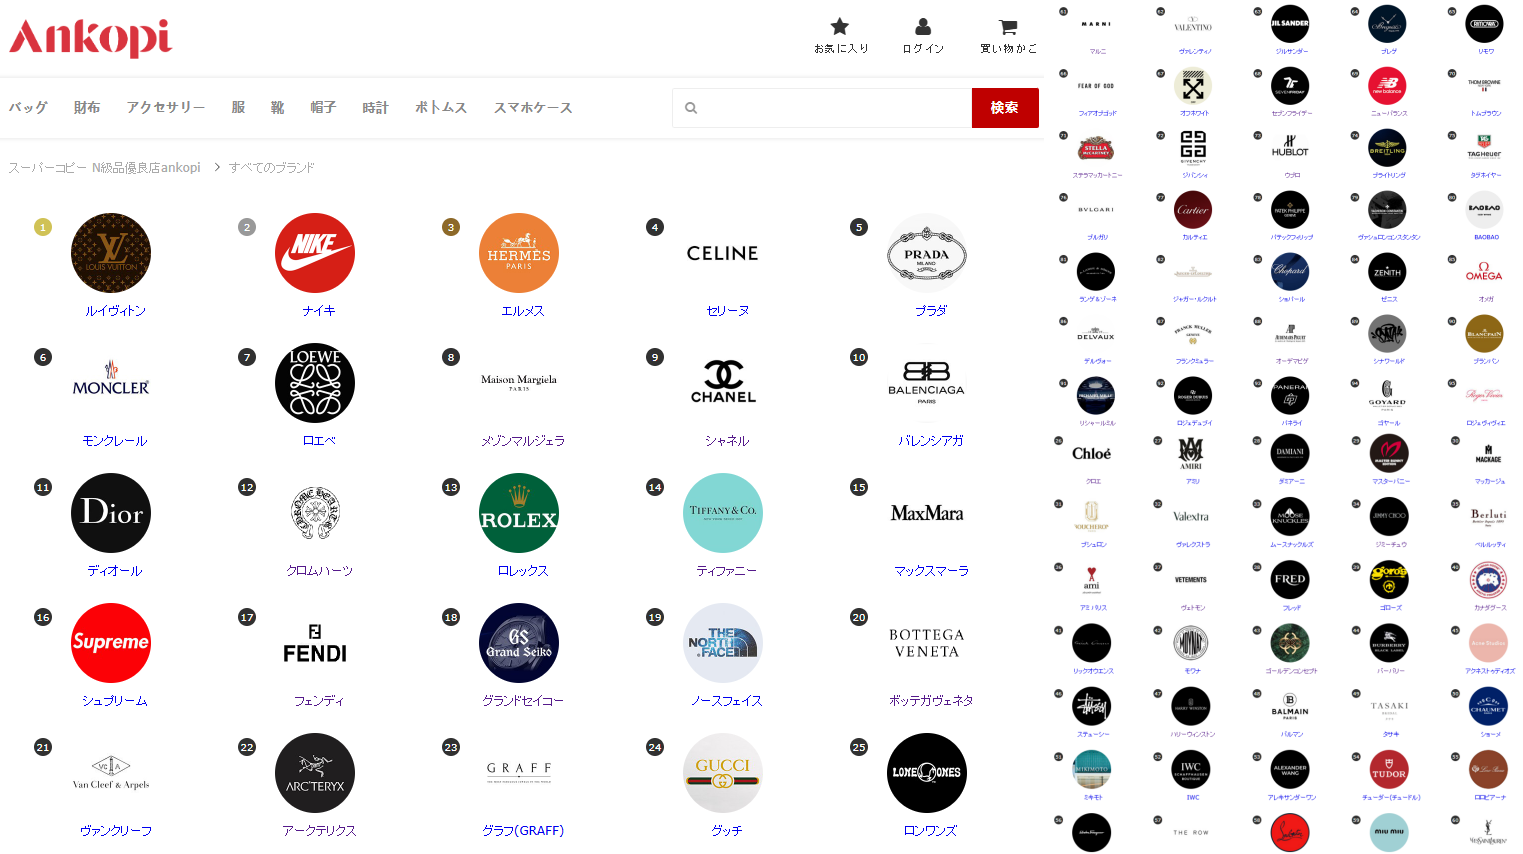Open the Amiri logo
The height and width of the screenshot is (854, 1523).
point(1191,453)
